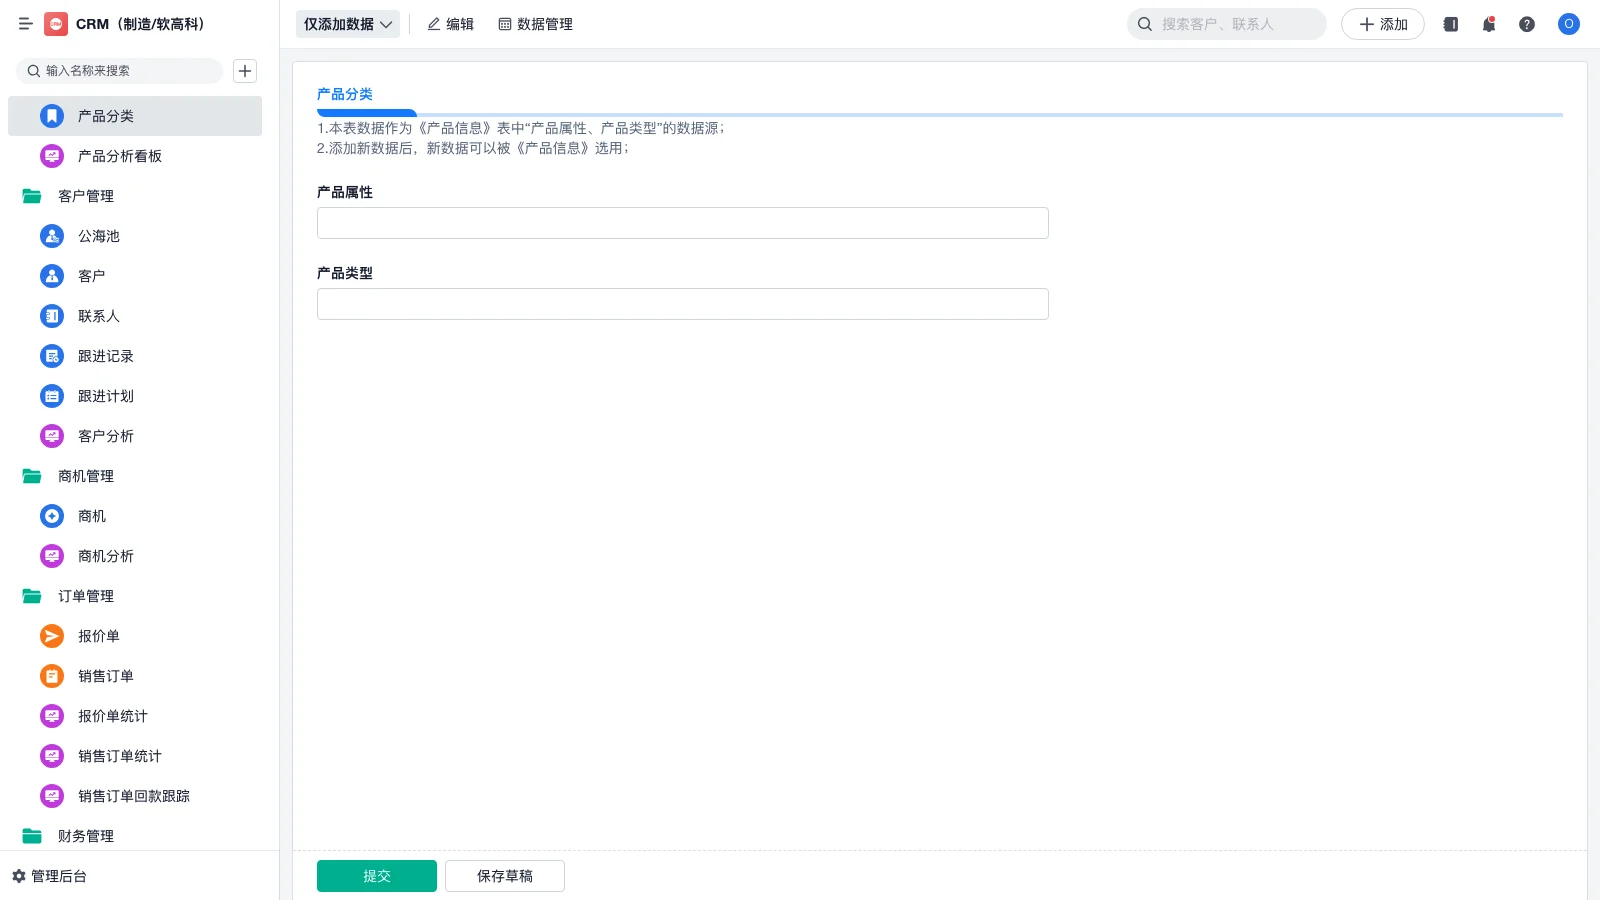
Task: Select the 报价单 quotation icon
Action: pyautogui.click(x=51, y=636)
